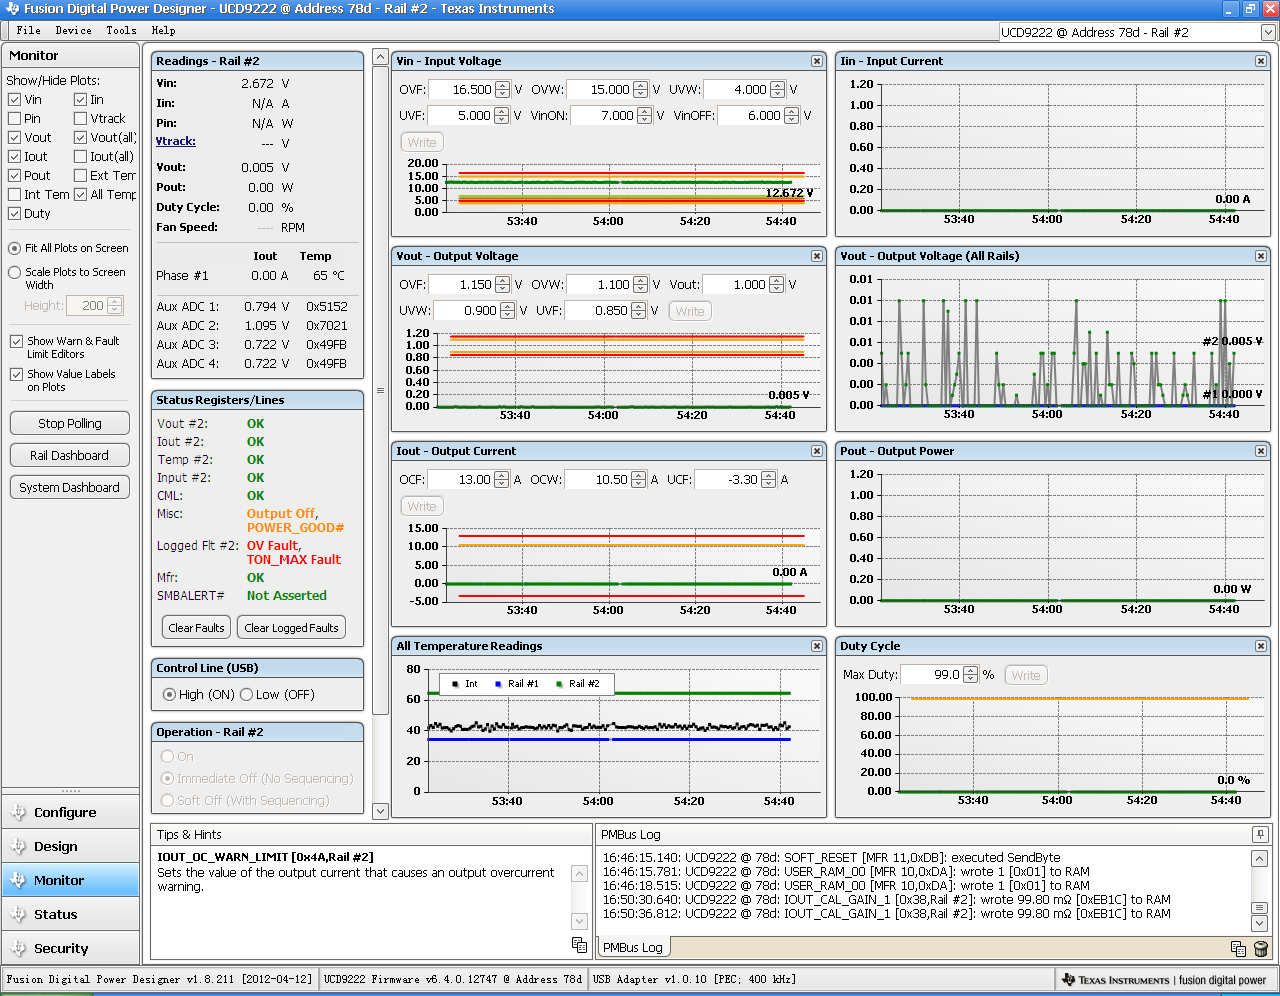Click the Vin OVW value stepper
Viewport: 1280px width, 996px height.
pyautogui.click(x=640, y=90)
